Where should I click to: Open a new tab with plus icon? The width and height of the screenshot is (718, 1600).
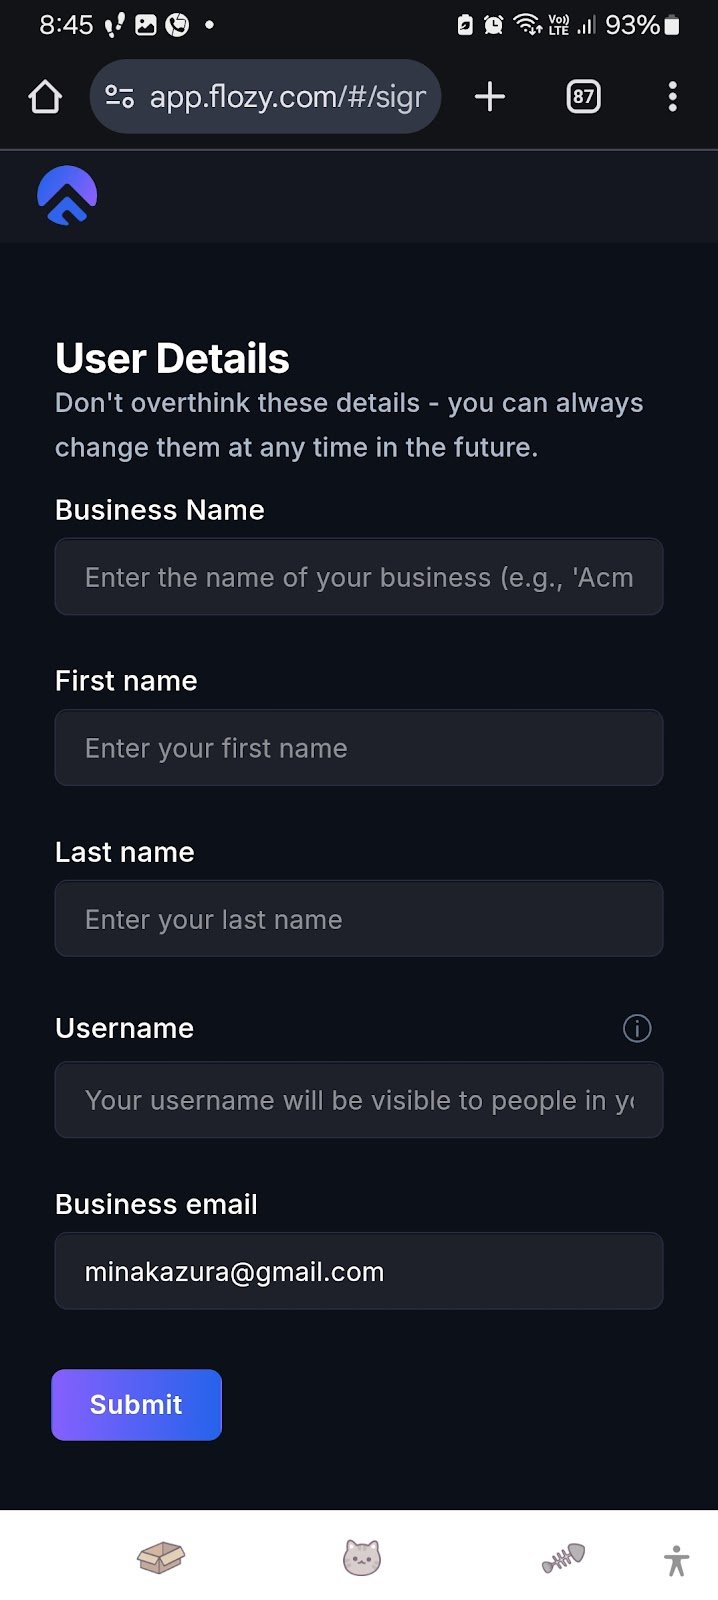coord(490,97)
